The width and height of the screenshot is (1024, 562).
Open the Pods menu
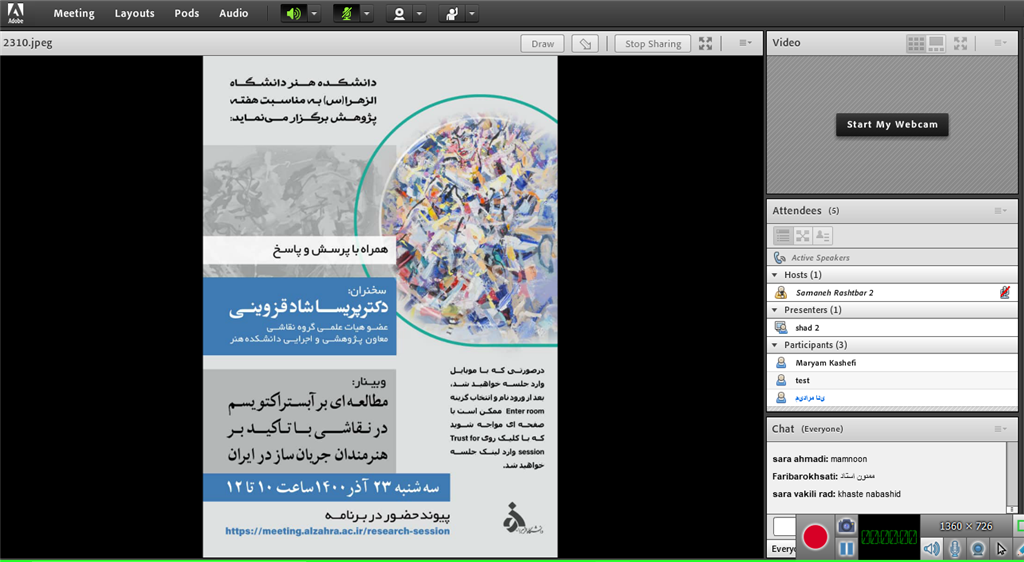point(187,13)
